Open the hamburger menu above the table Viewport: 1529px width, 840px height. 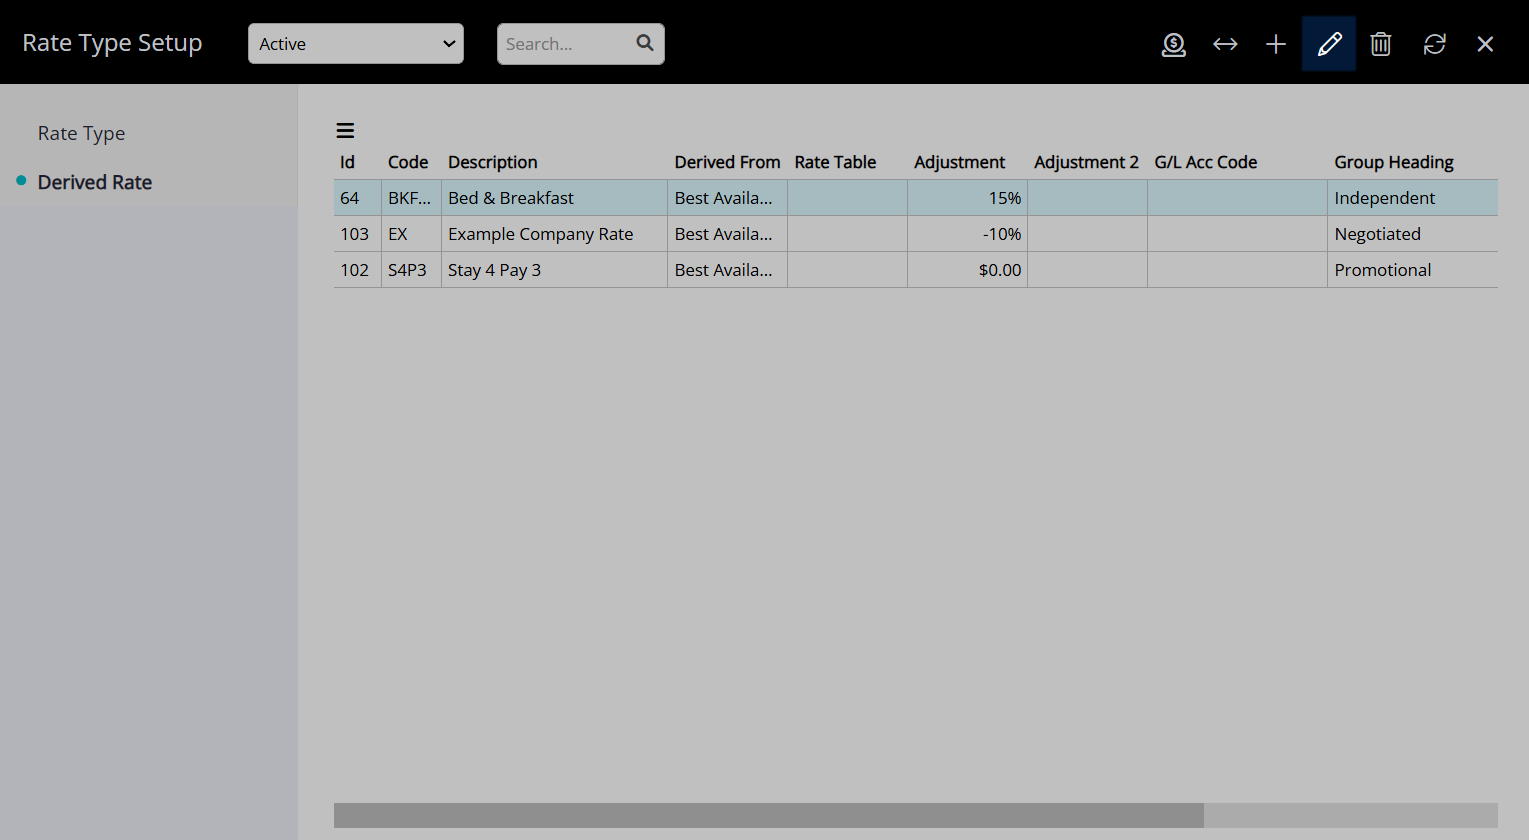pos(345,131)
